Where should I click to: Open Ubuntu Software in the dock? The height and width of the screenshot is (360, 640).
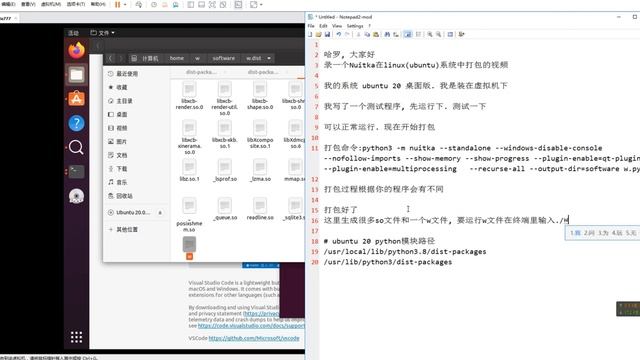76,99
